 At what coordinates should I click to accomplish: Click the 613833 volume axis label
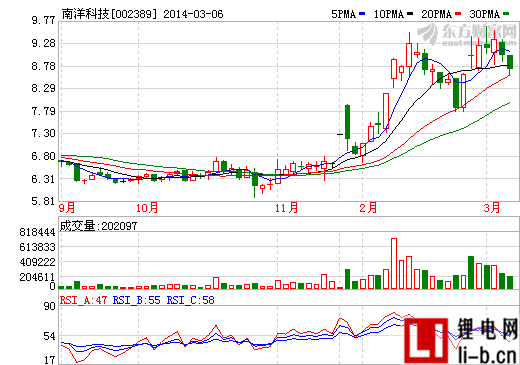pos(37,247)
